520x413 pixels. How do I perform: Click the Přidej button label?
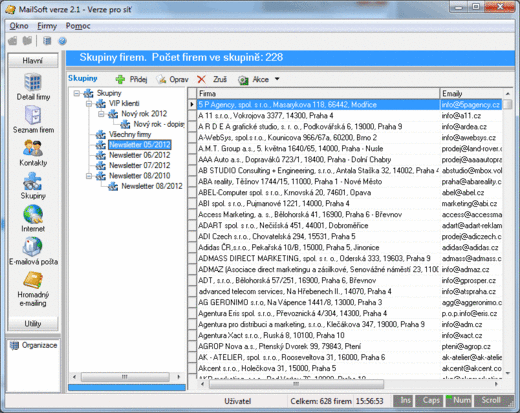tap(138, 80)
